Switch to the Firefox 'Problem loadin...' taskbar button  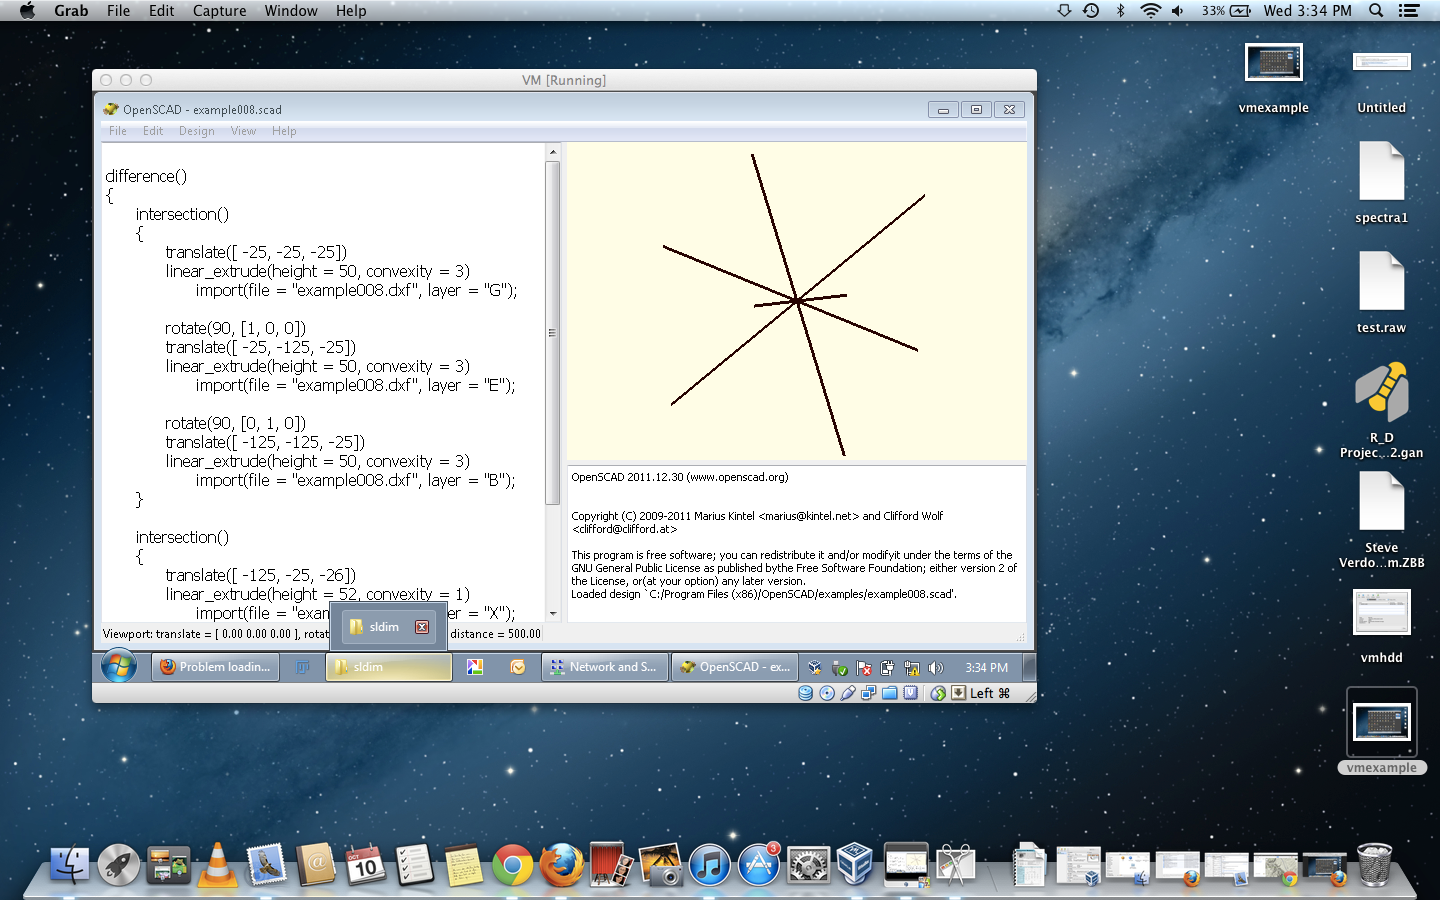216,667
